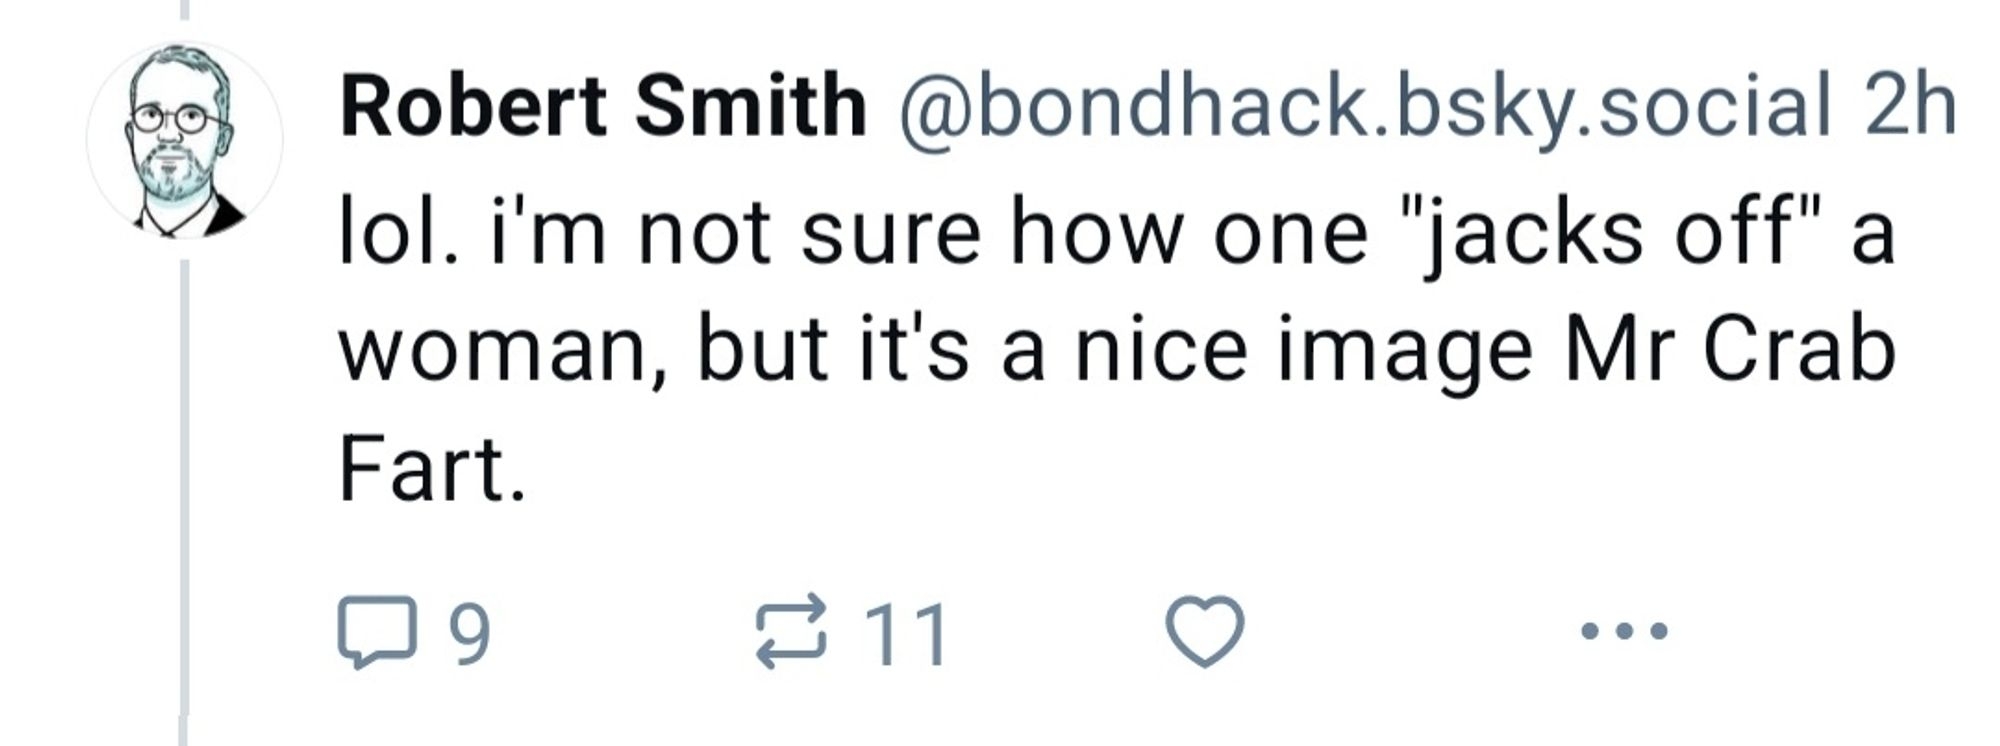Click the word "Fart." on the last line
The width and height of the screenshot is (2000, 746).
(431, 470)
